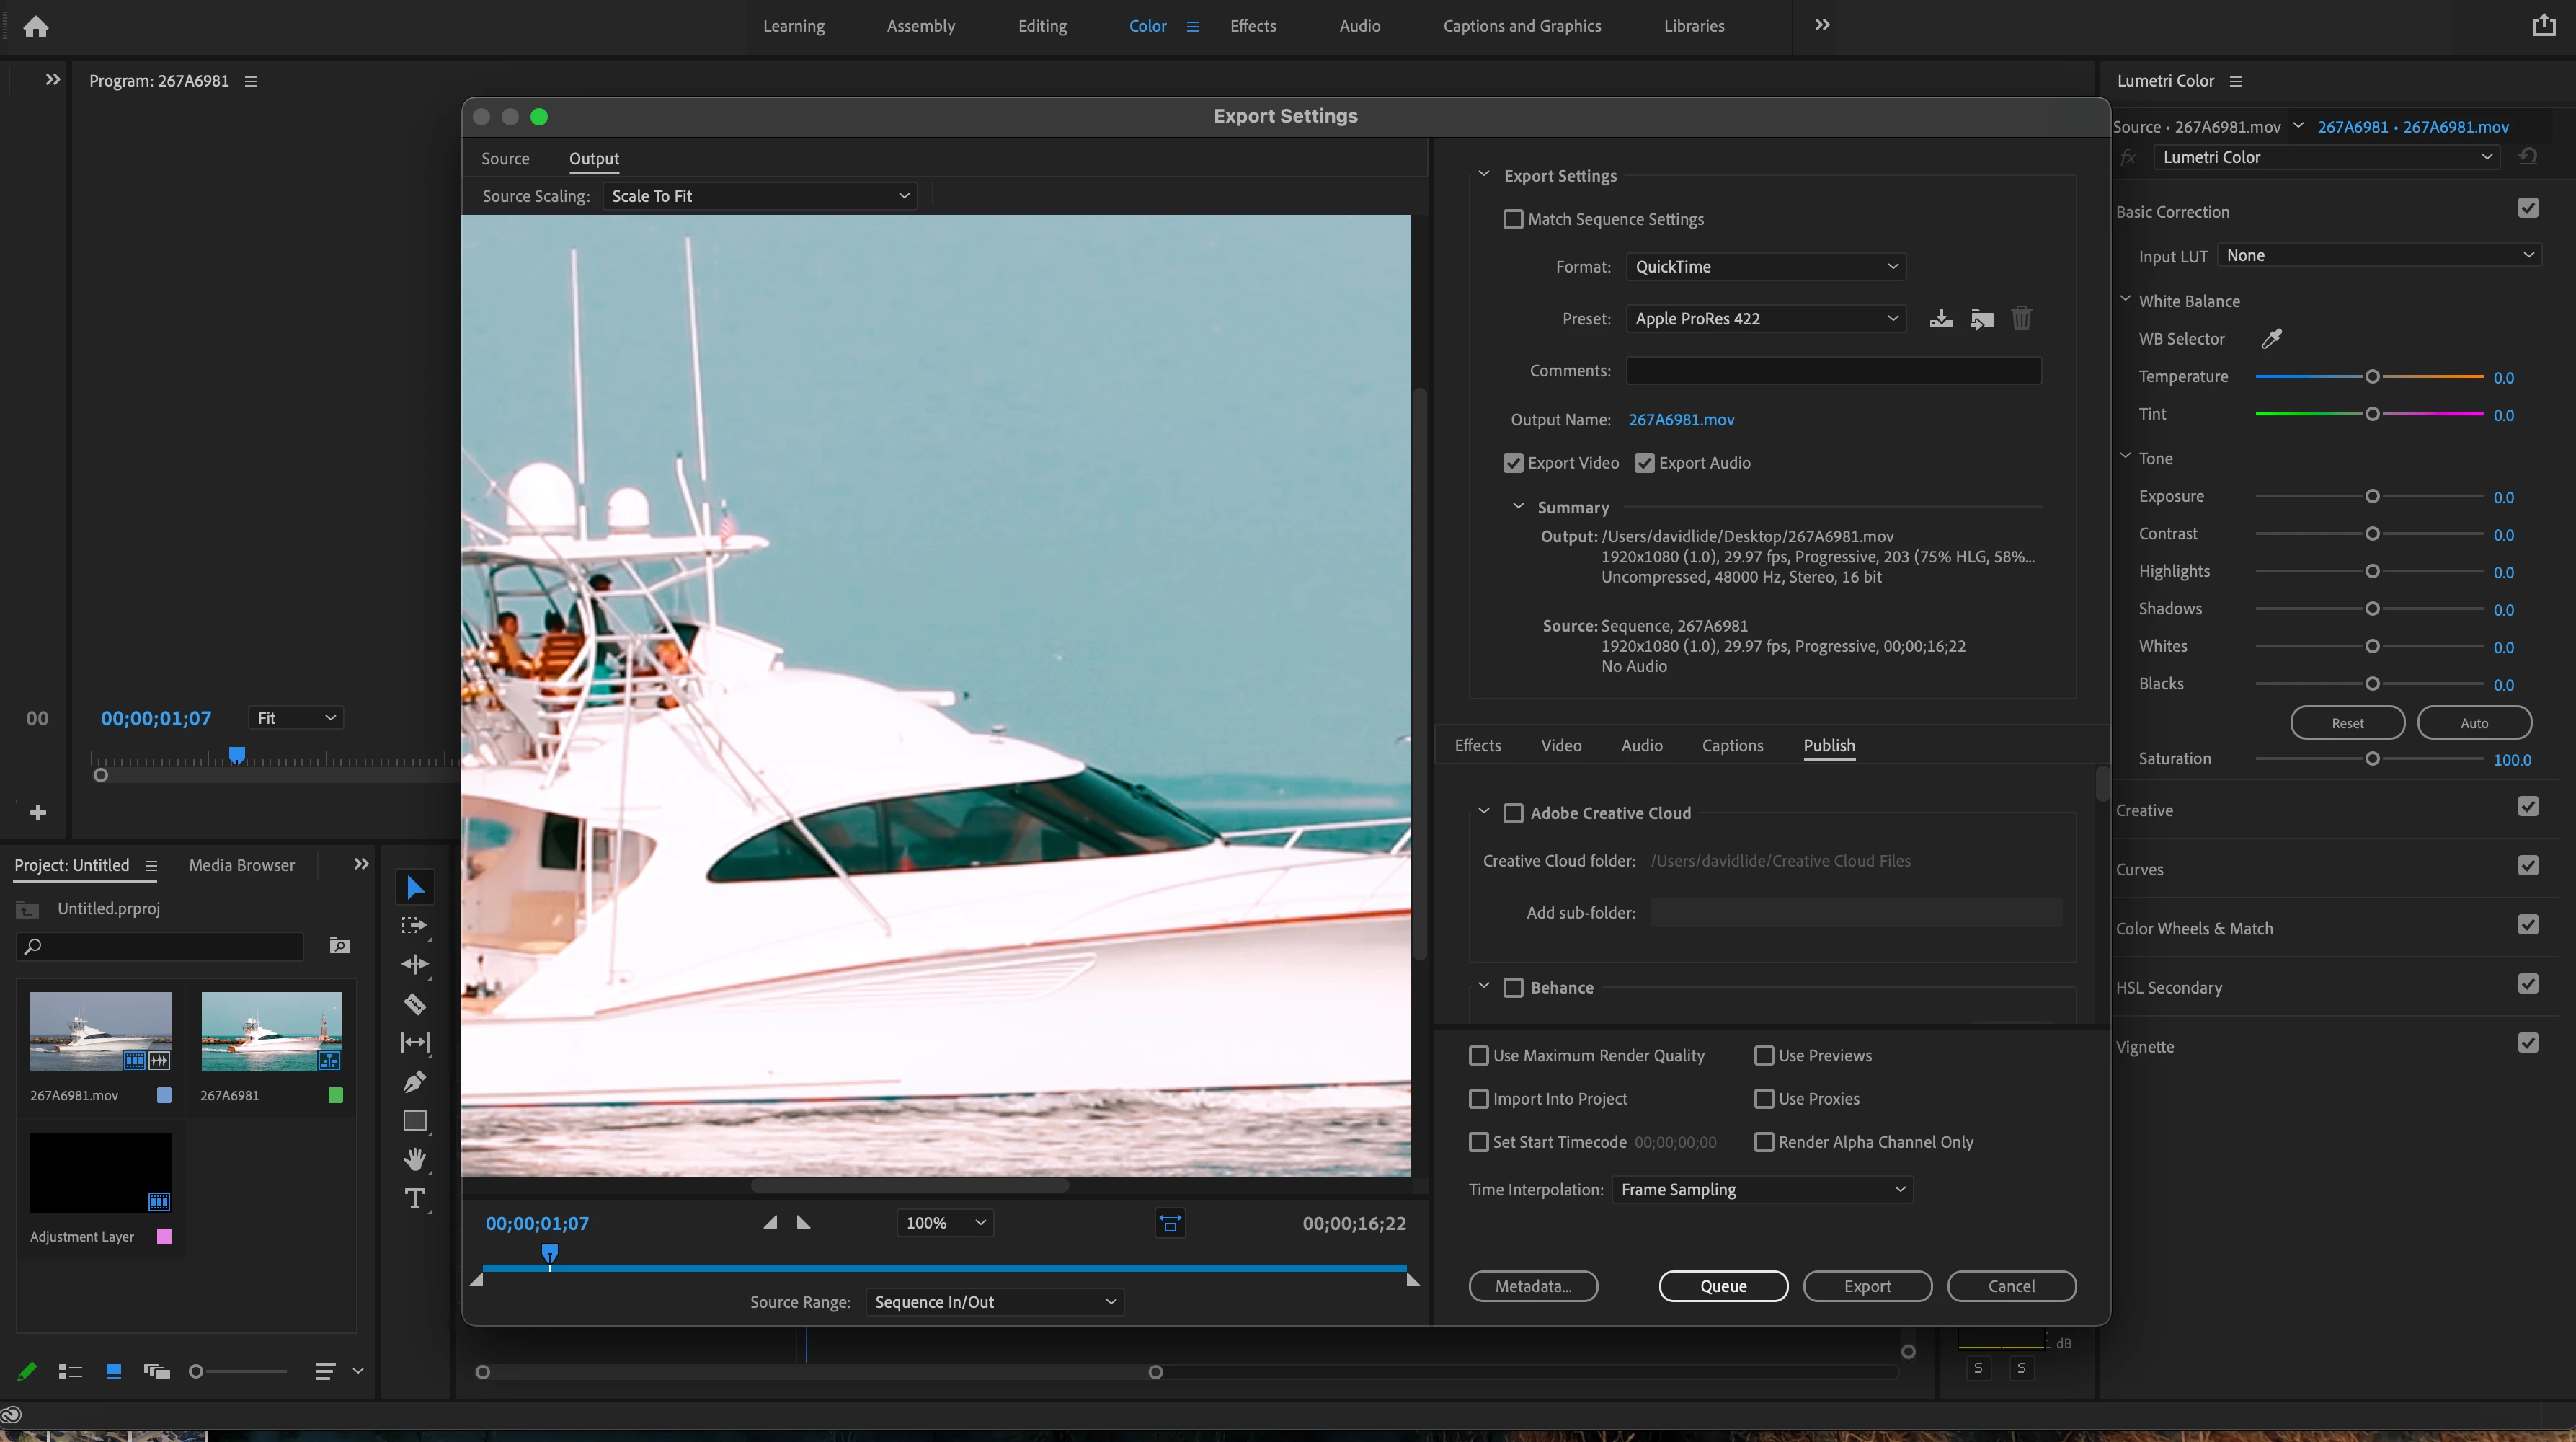Select the Type tool
This screenshot has width=2576, height=1442.
(414, 1198)
